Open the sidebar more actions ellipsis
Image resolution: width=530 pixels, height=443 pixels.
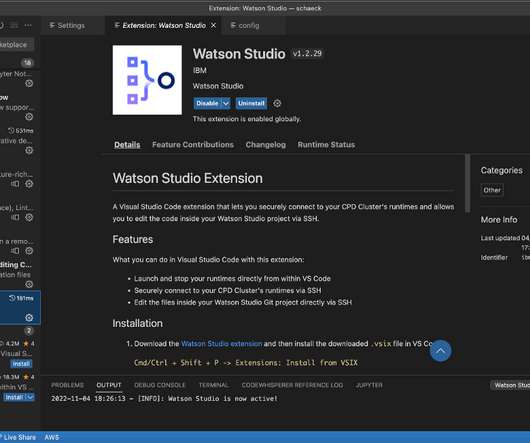click(x=28, y=25)
